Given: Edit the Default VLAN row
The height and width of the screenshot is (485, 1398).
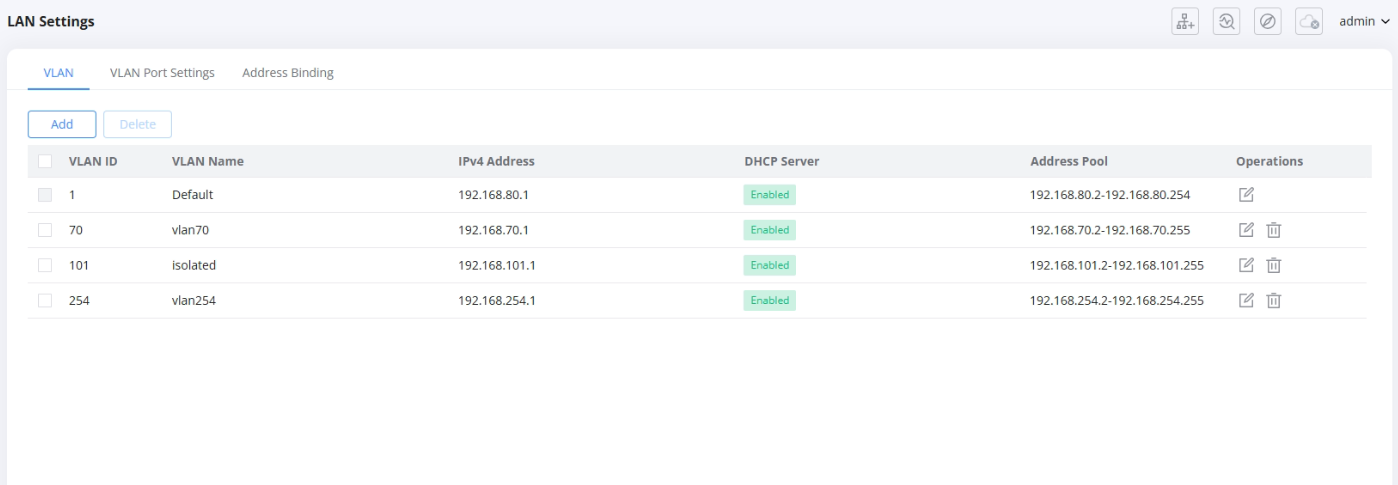Looking at the screenshot, I should pyautogui.click(x=1246, y=195).
